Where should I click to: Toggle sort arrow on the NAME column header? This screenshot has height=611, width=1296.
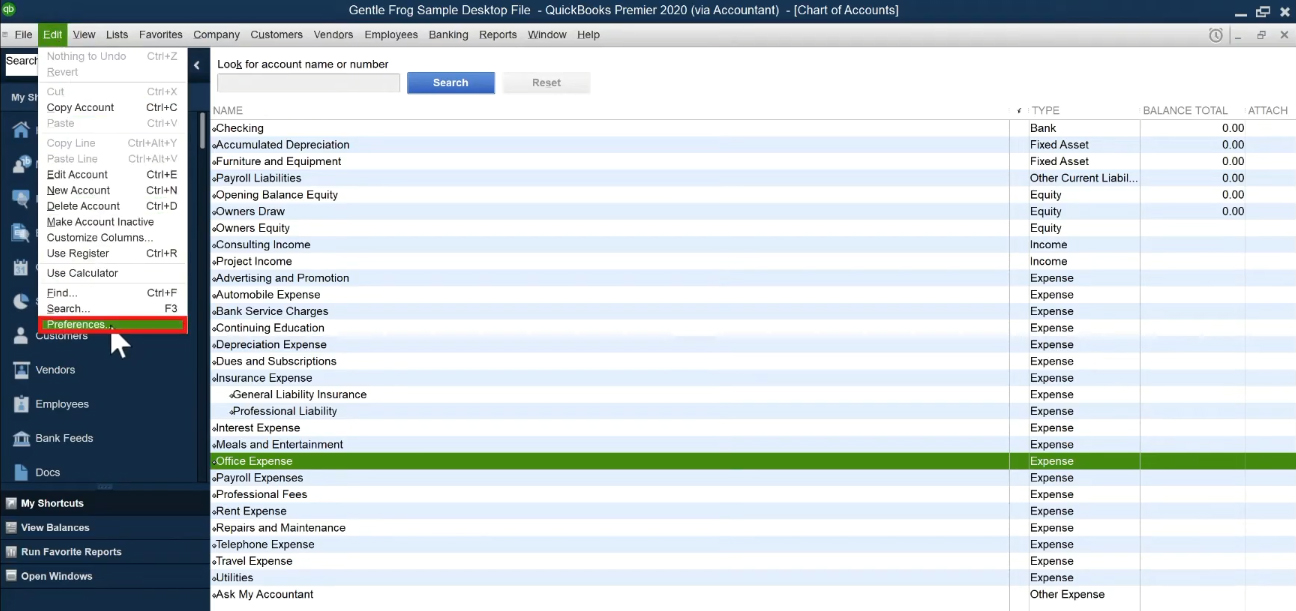pos(1019,111)
